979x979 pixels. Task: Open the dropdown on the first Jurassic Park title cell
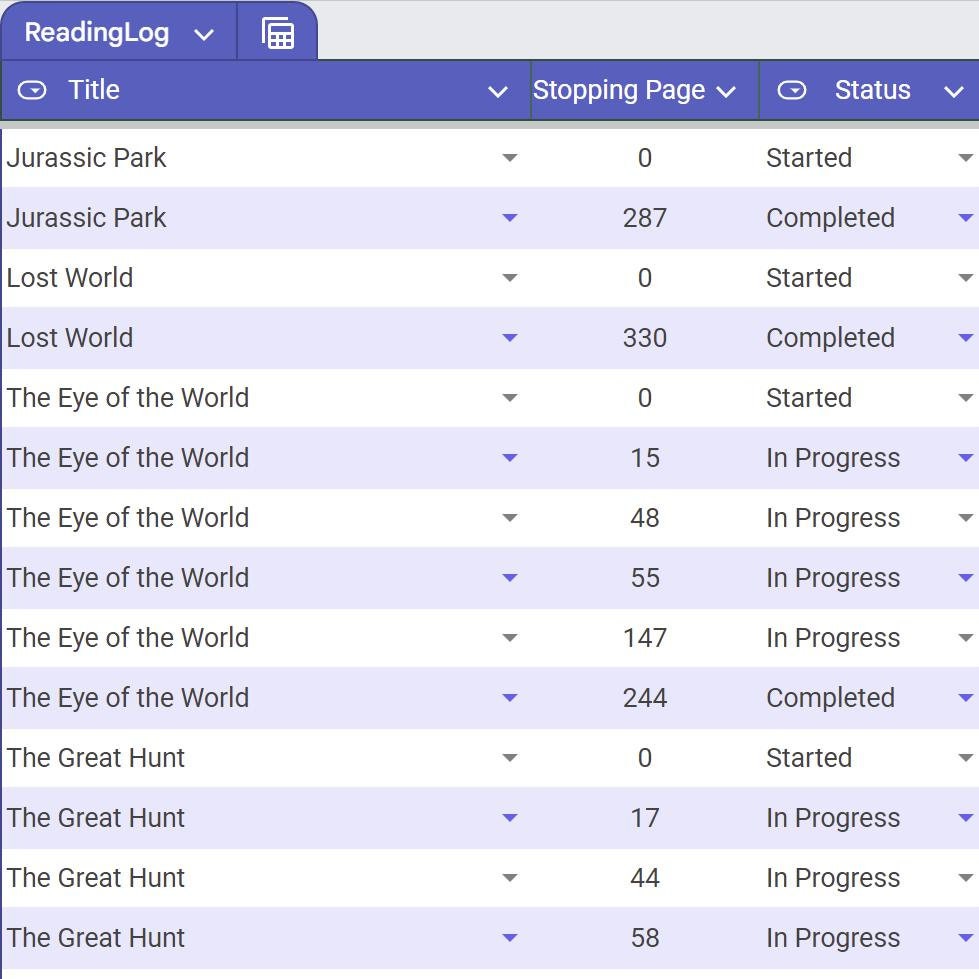click(510, 157)
